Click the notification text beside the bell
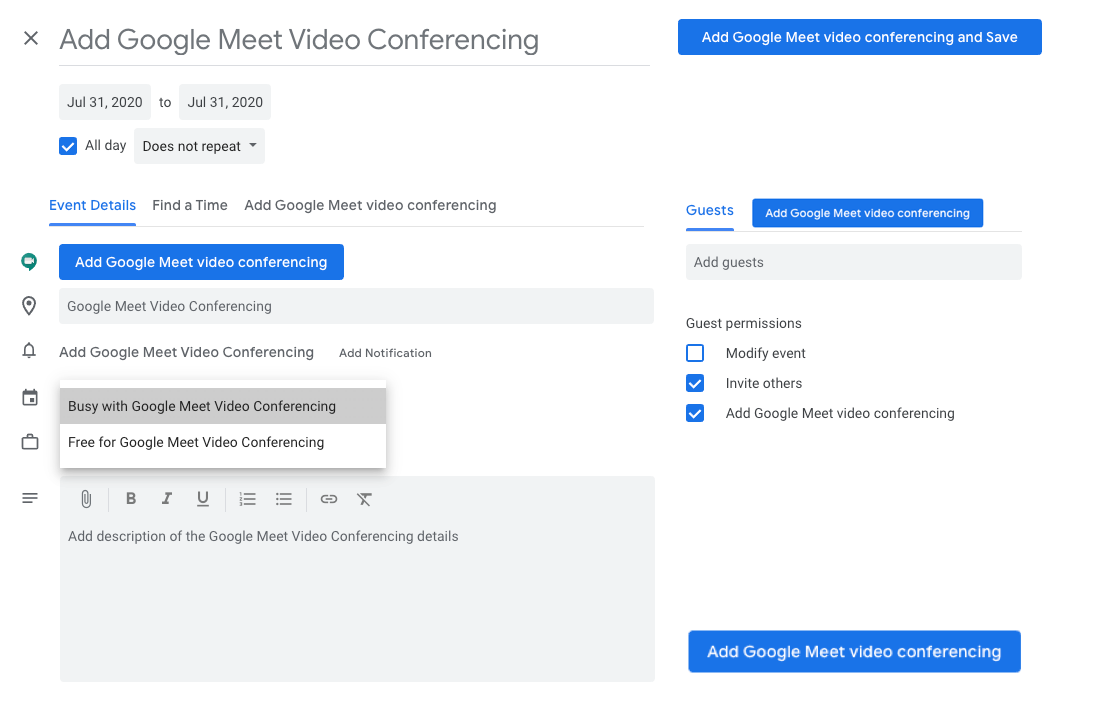Viewport: 1108px width, 713px height. point(187,353)
